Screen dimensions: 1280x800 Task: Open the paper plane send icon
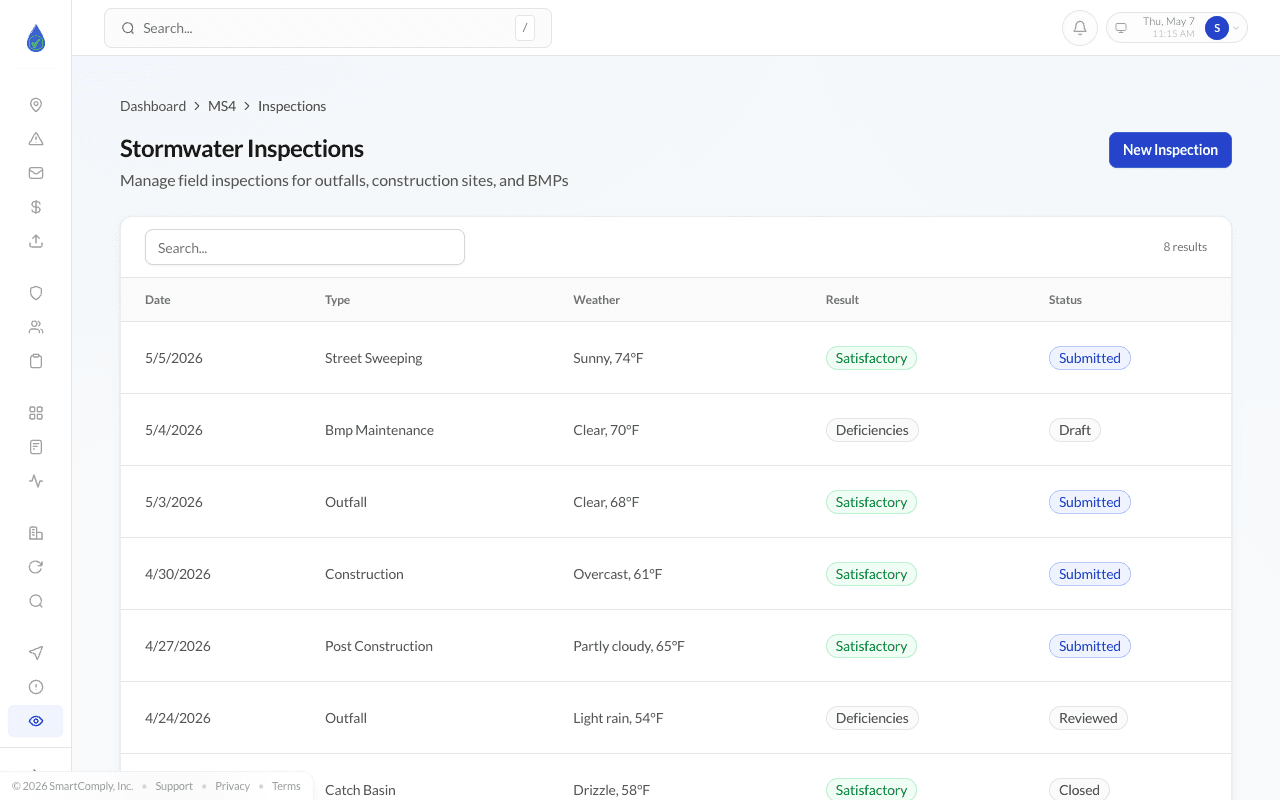[x=36, y=653]
